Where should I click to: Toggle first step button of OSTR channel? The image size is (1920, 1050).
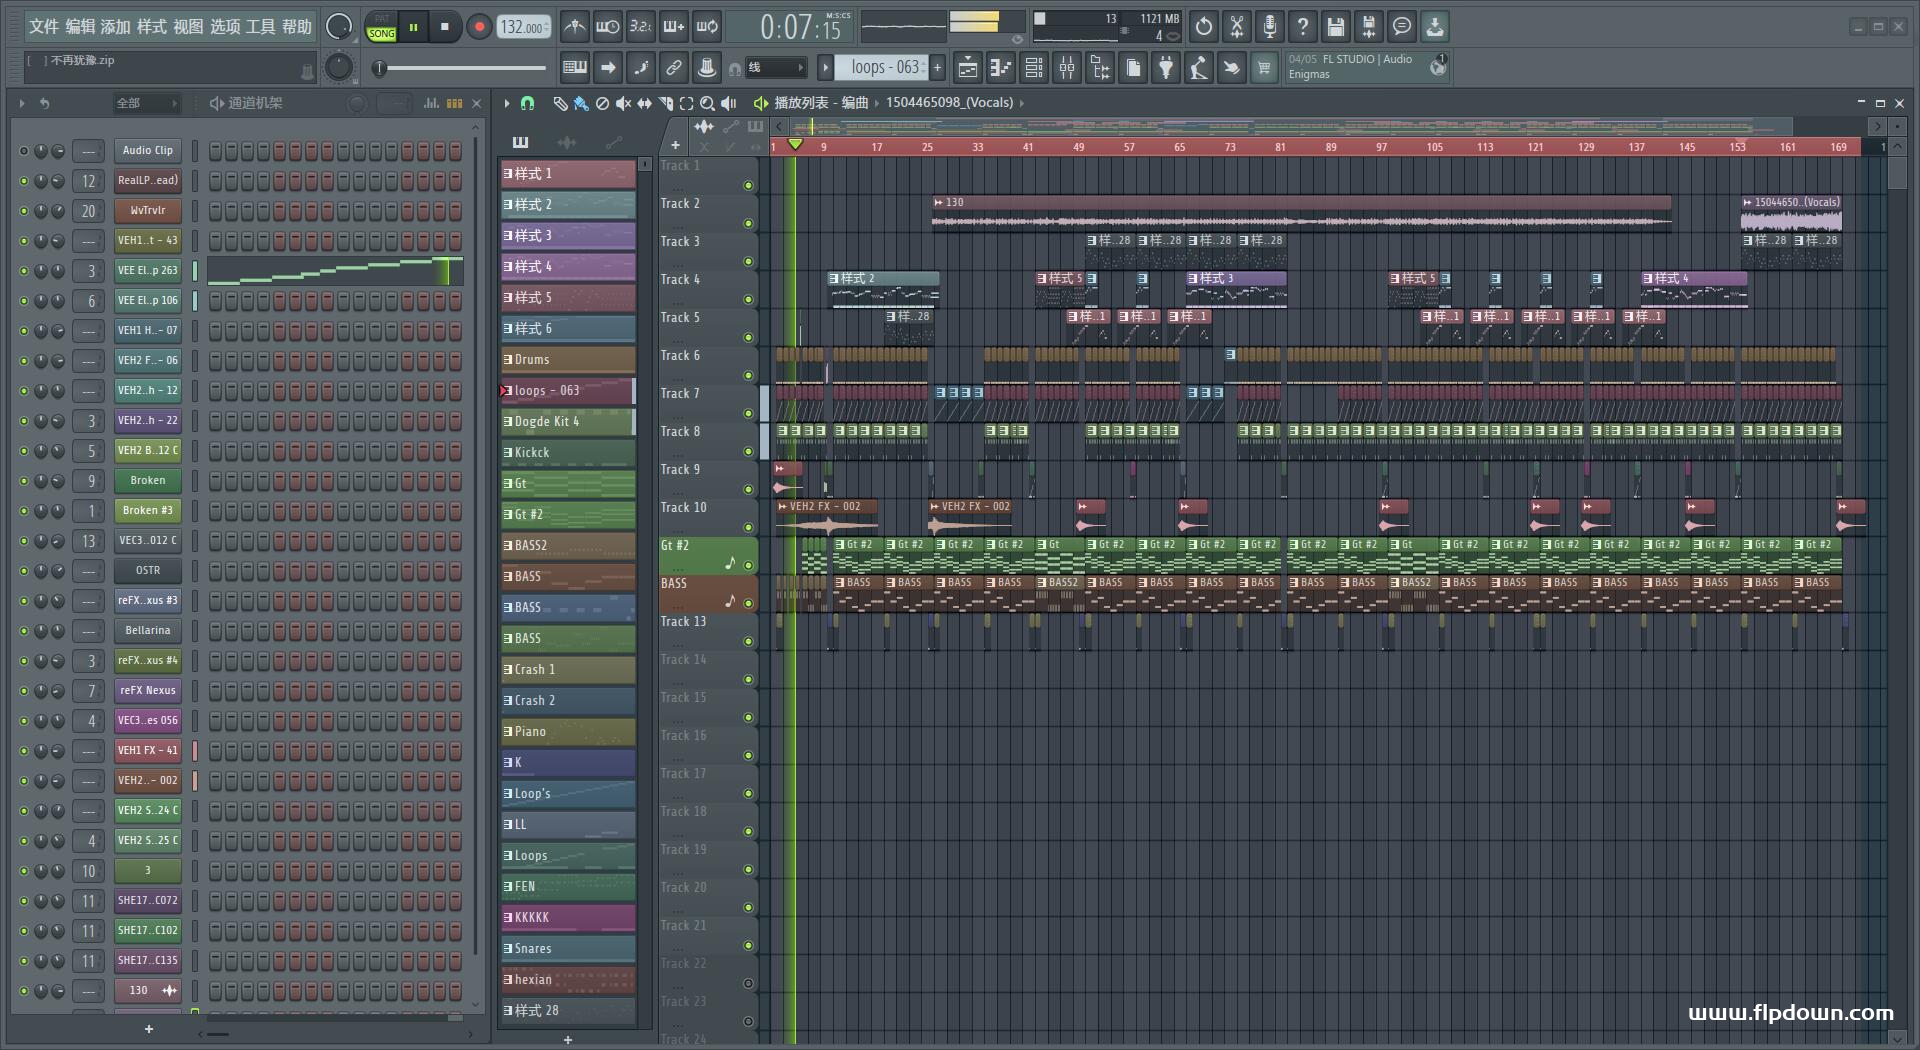click(216, 571)
